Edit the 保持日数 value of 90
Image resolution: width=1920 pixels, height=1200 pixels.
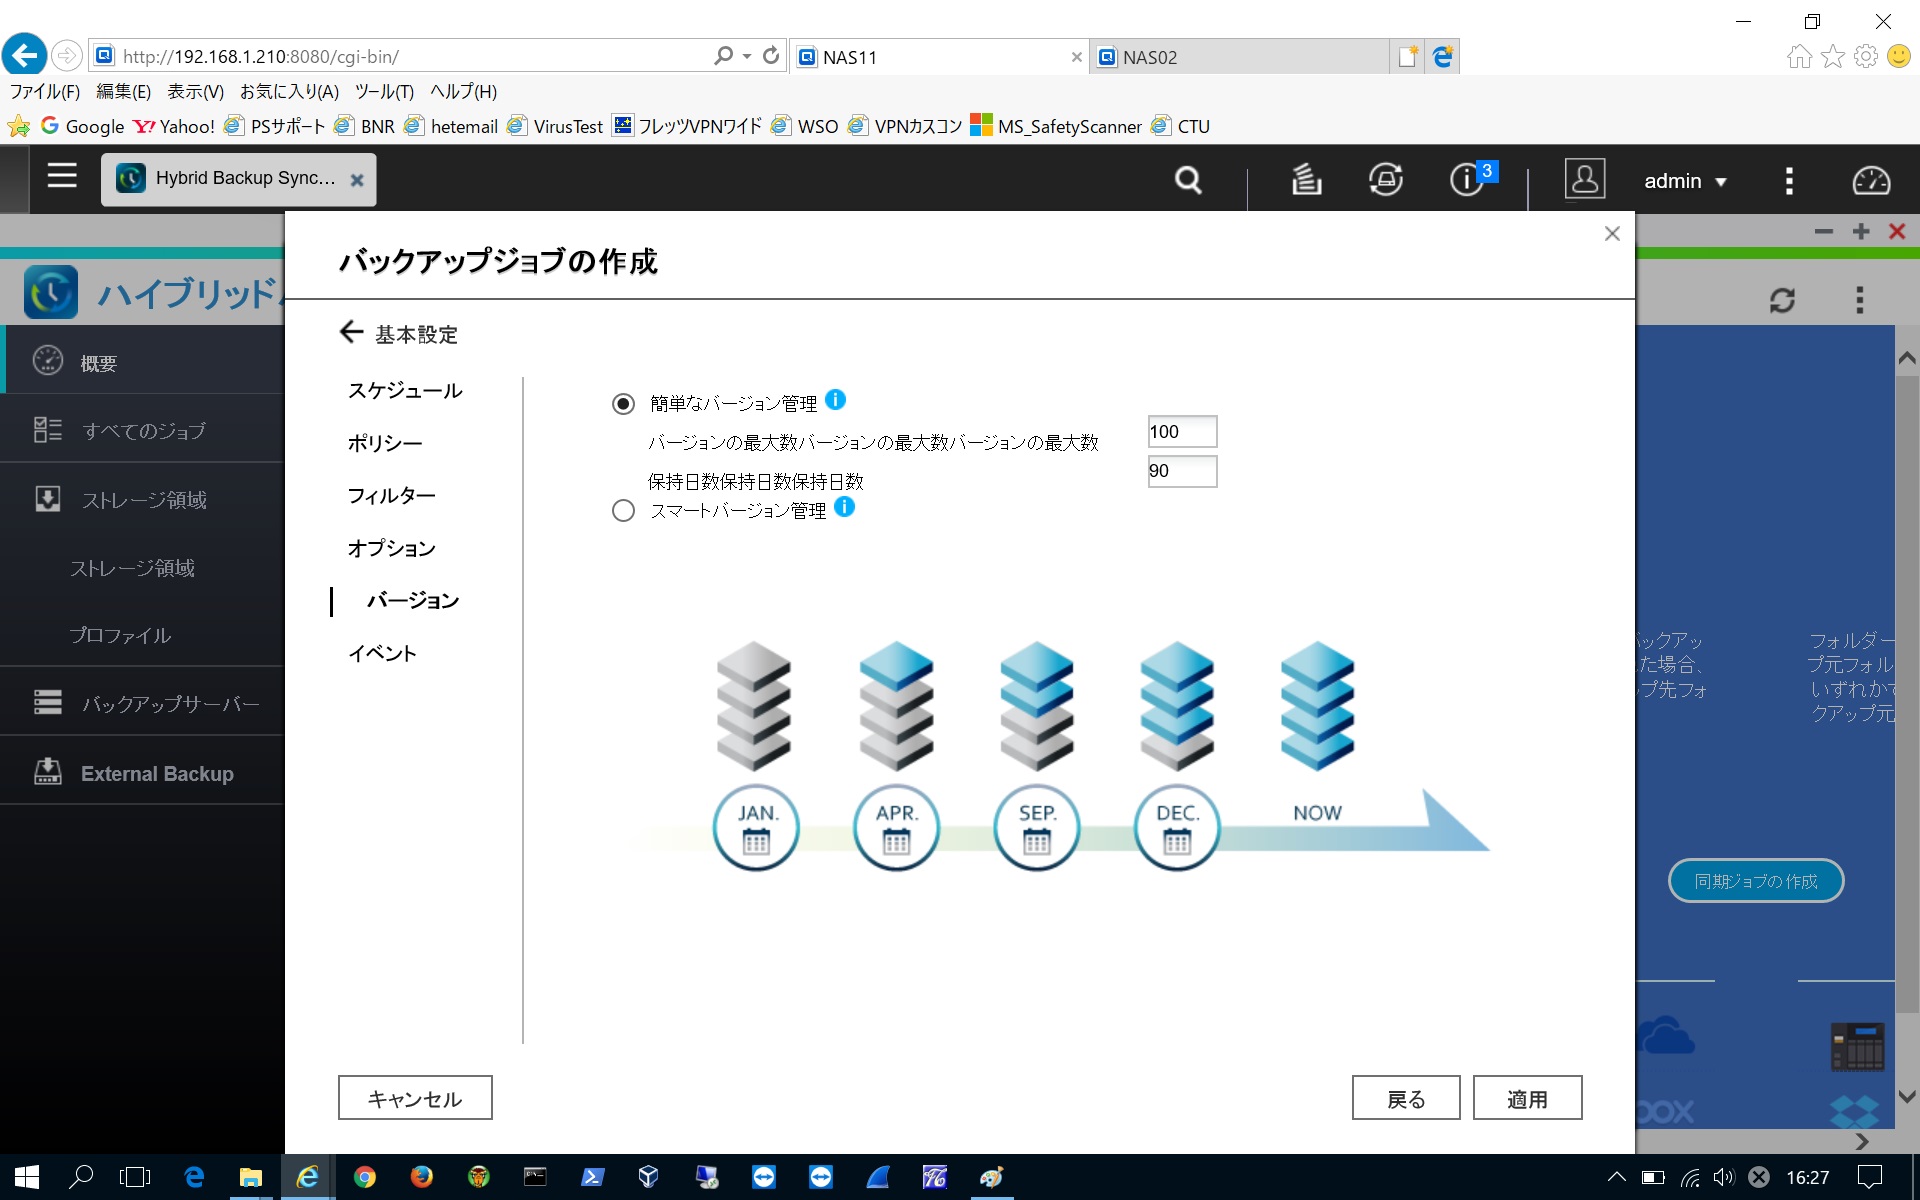pos(1182,471)
